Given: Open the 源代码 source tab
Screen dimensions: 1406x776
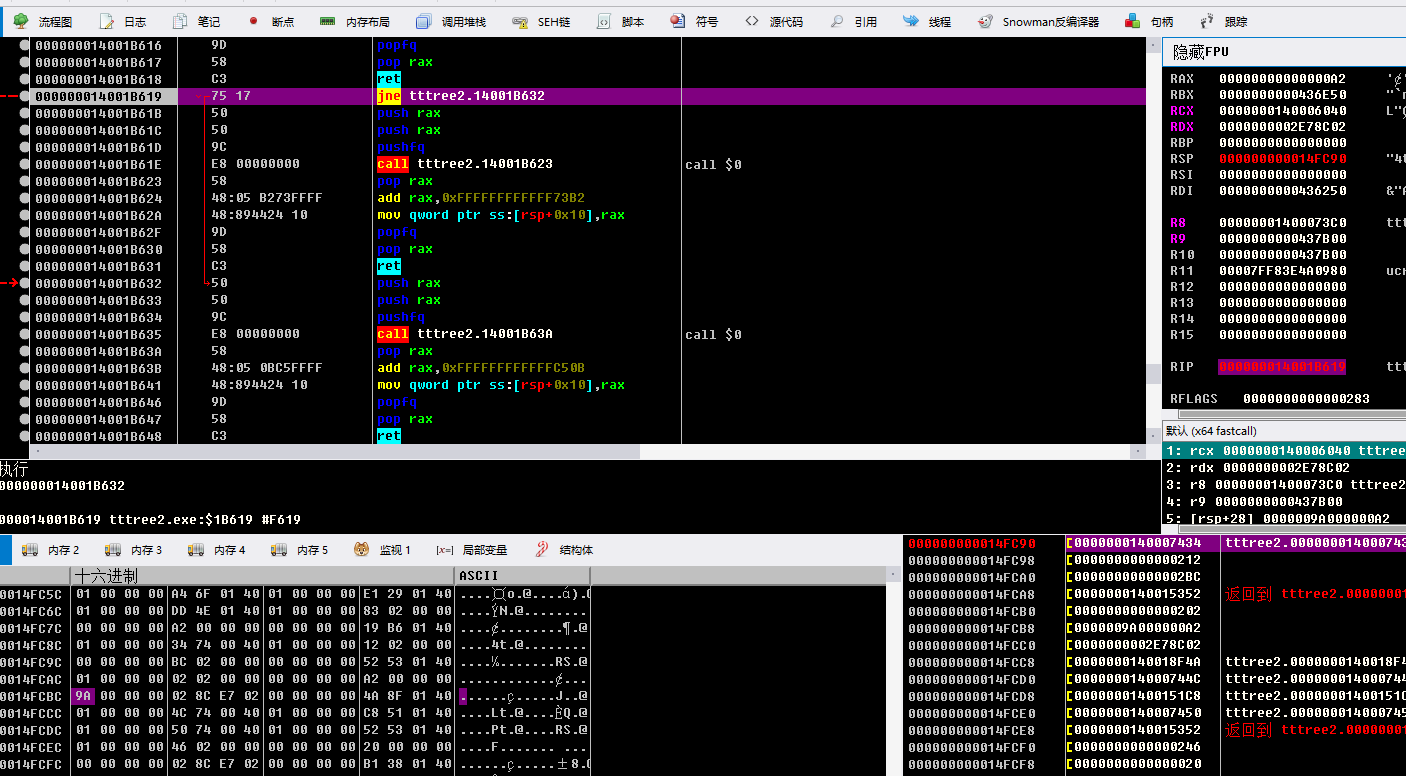Looking at the screenshot, I should click(774, 21).
